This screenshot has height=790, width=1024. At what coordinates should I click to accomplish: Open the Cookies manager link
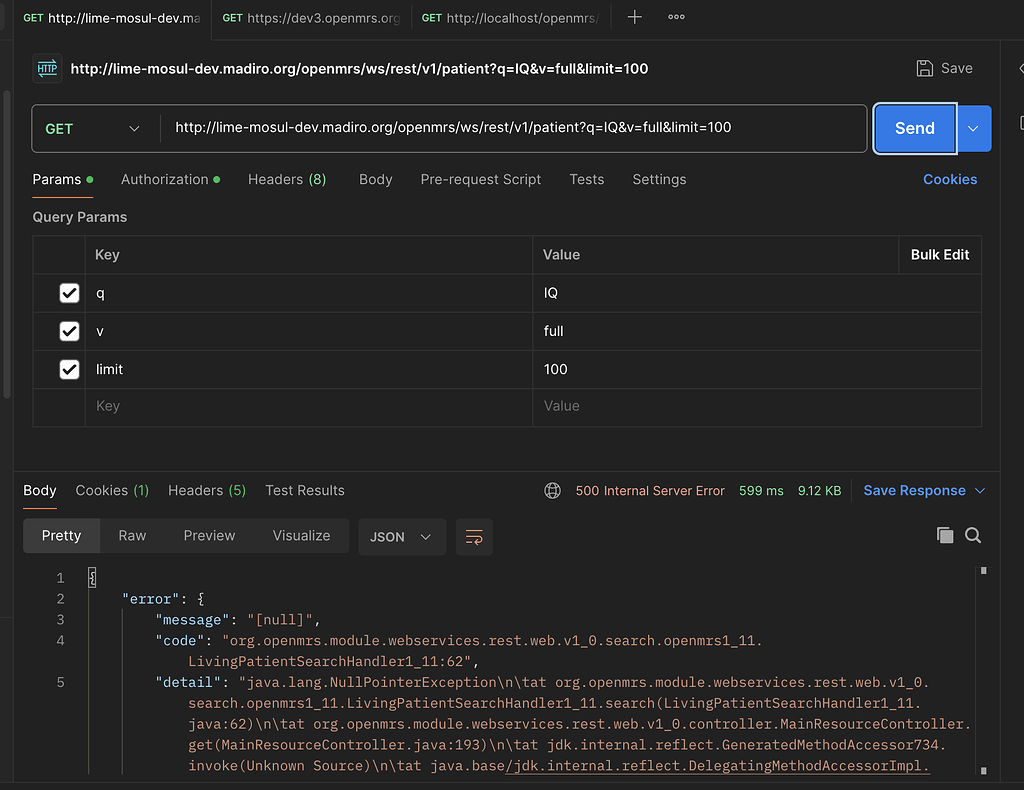[949, 179]
